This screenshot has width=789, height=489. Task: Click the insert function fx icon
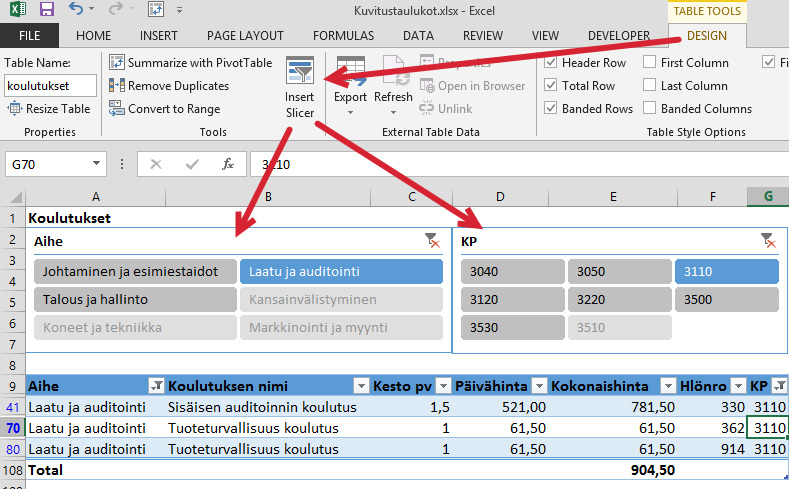coord(228,165)
